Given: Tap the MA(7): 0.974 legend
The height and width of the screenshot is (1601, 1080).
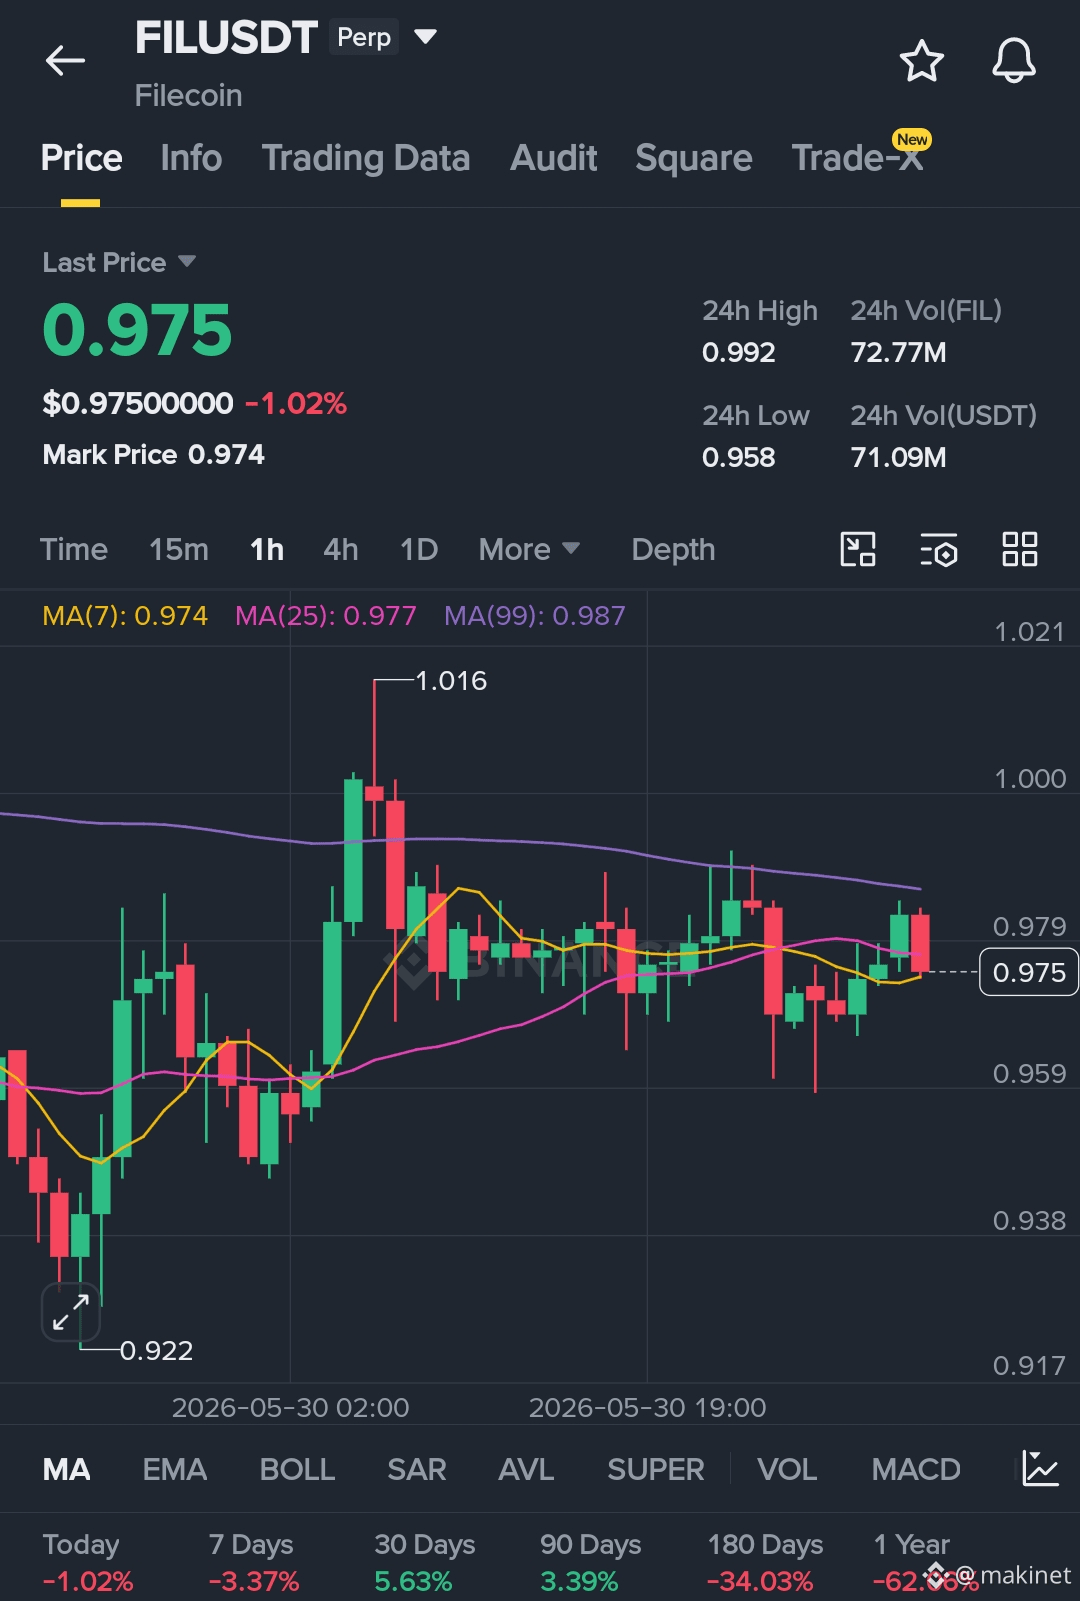Looking at the screenshot, I should [x=125, y=615].
